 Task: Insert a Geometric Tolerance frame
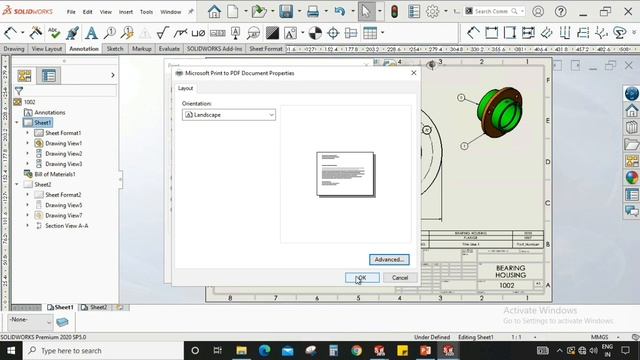218,33
